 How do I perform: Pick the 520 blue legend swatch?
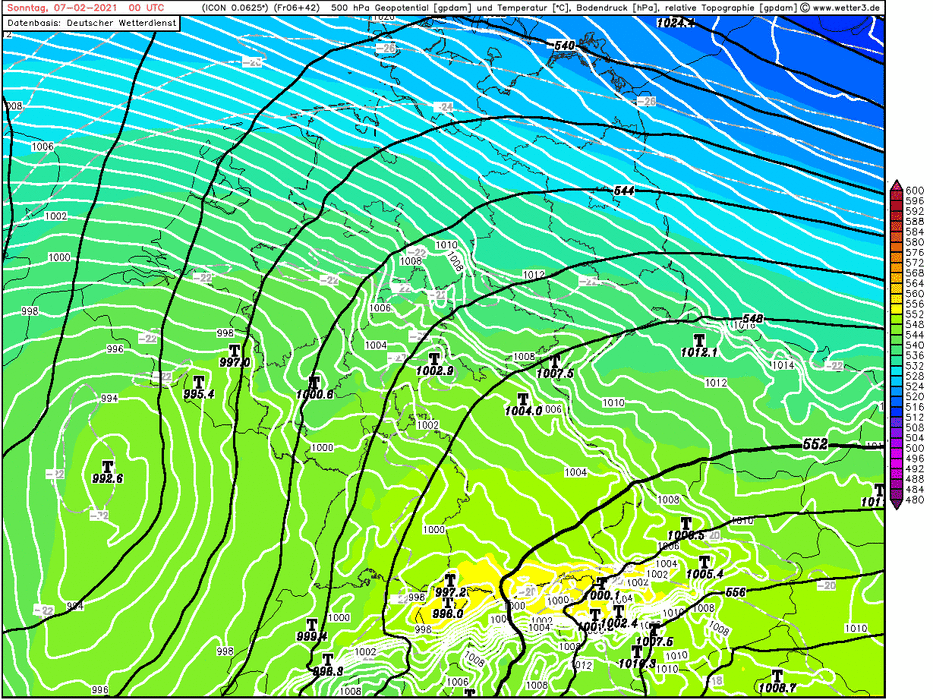click(897, 398)
